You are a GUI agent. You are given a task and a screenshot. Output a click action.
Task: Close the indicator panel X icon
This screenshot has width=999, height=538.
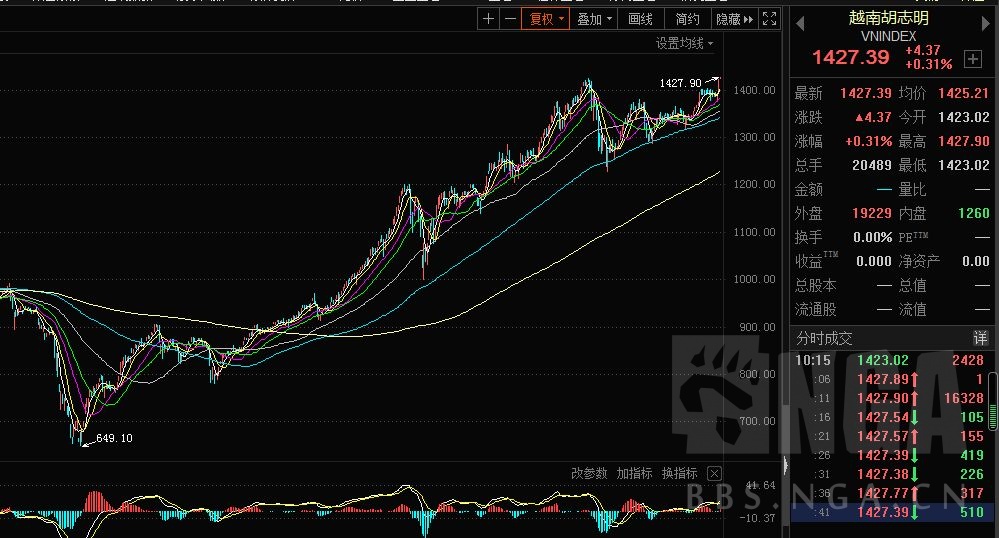(x=714, y=473)
